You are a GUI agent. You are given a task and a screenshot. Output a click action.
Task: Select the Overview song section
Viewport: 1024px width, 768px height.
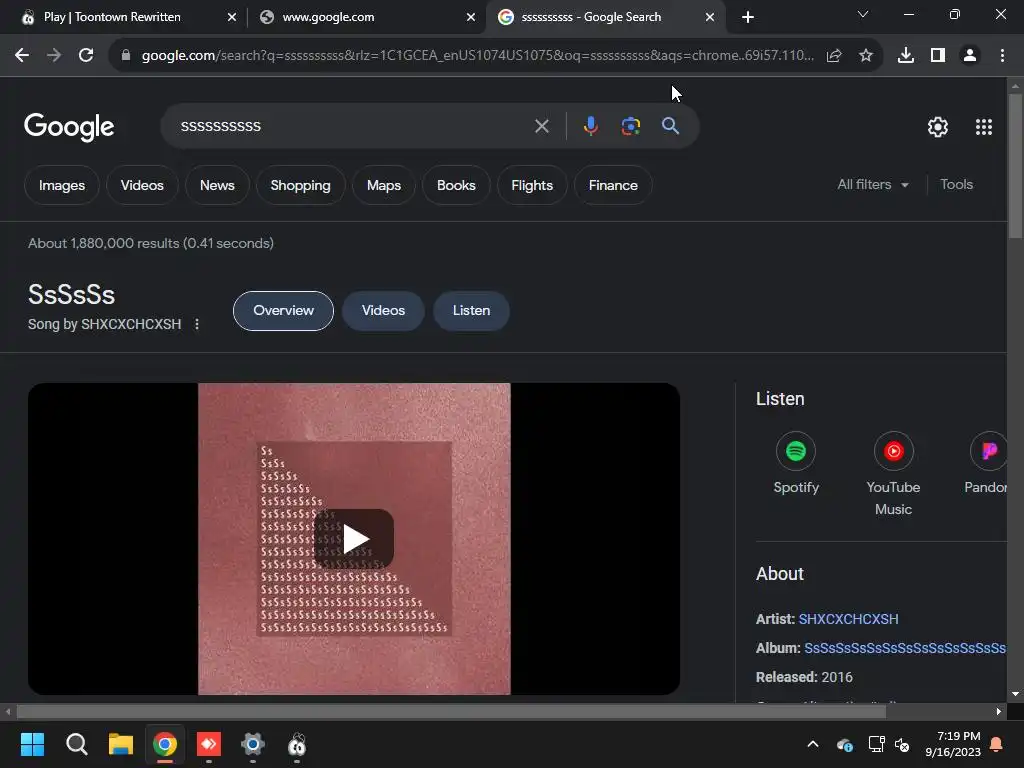point(283,311)
